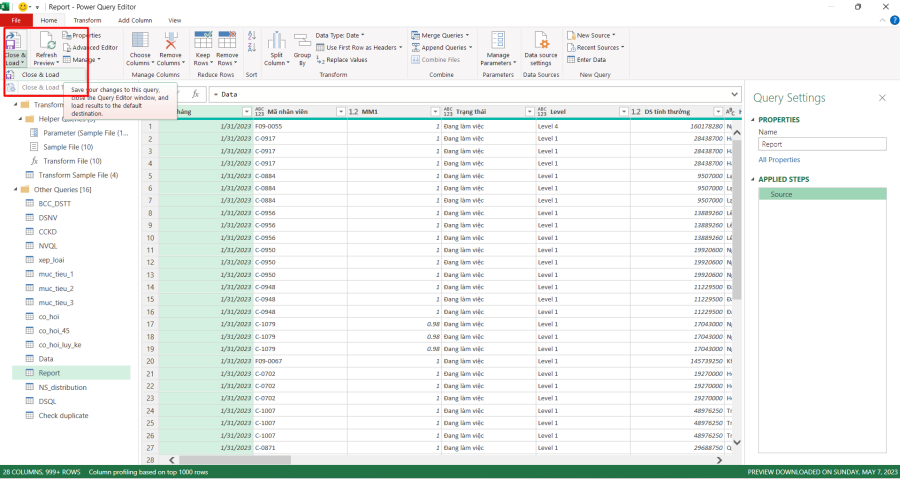This screenshot has height=479, width=900.
Task: Select the DSNV query
Action: click(48, 218)
